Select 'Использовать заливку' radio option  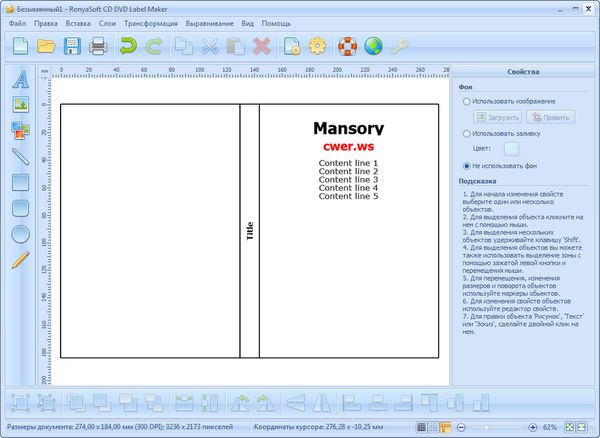pos(467,133)
